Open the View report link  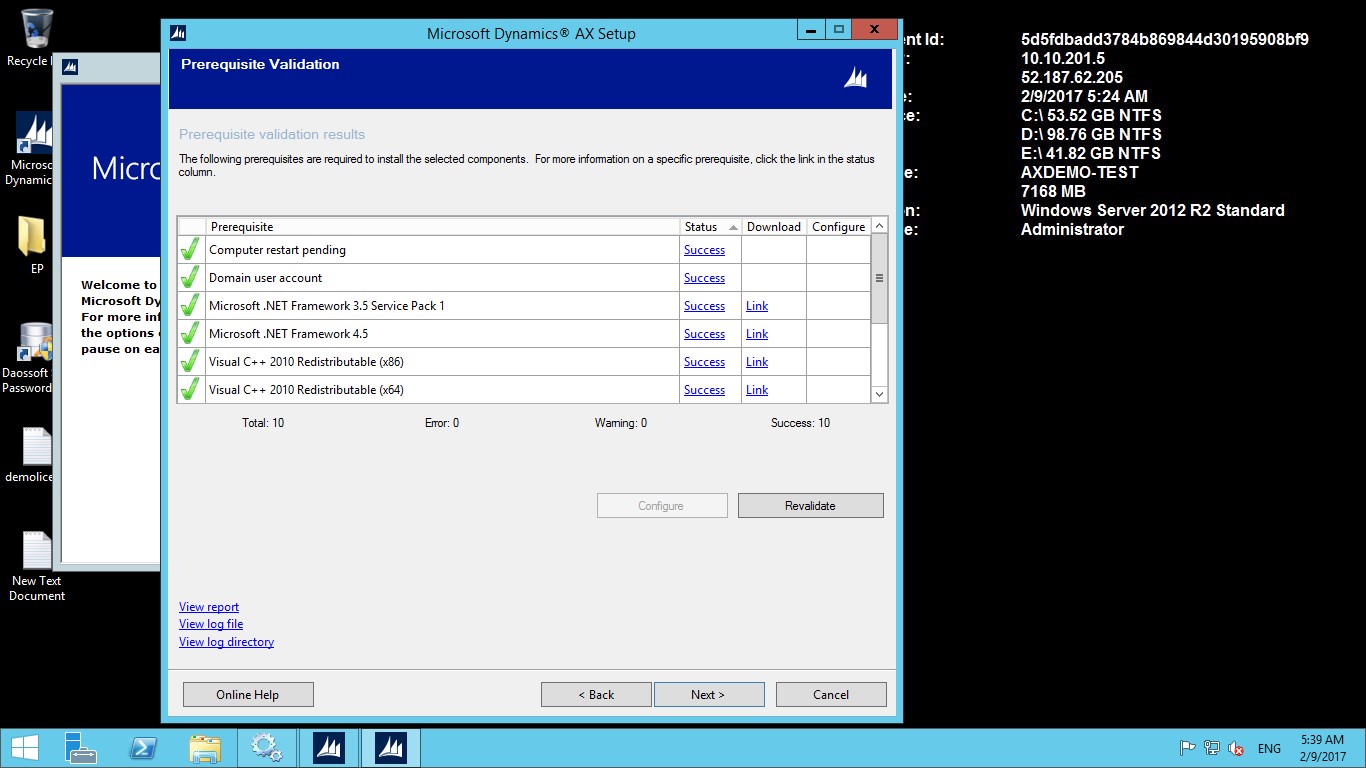click(209, 607)
